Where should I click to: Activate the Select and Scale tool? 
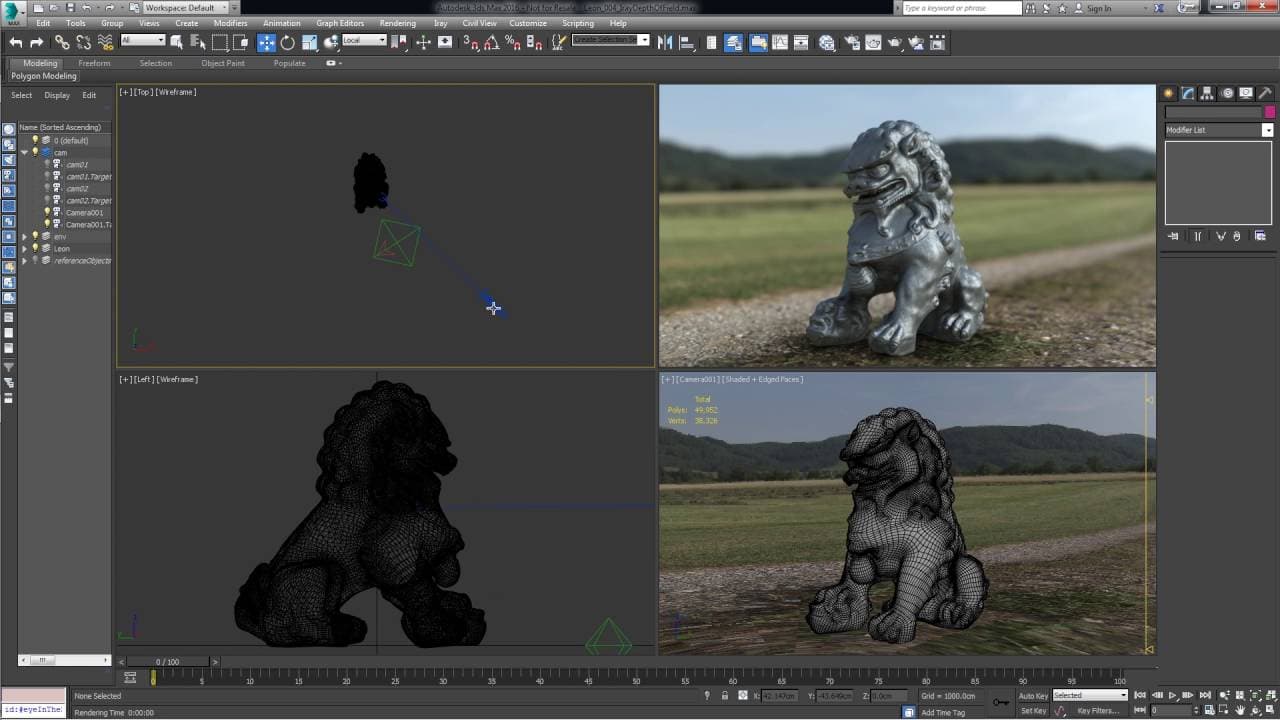[x=310, y=42]
